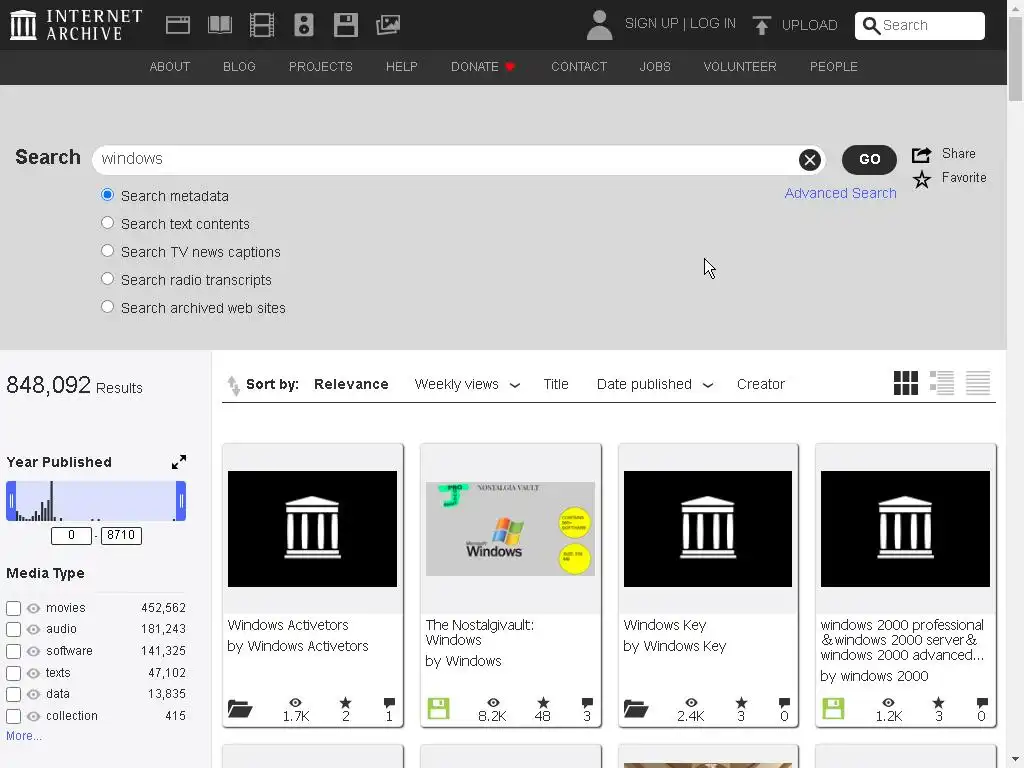Screen dimensions: 1024x768
Task: Show More media type options
Action: click(x=24, y=736)
